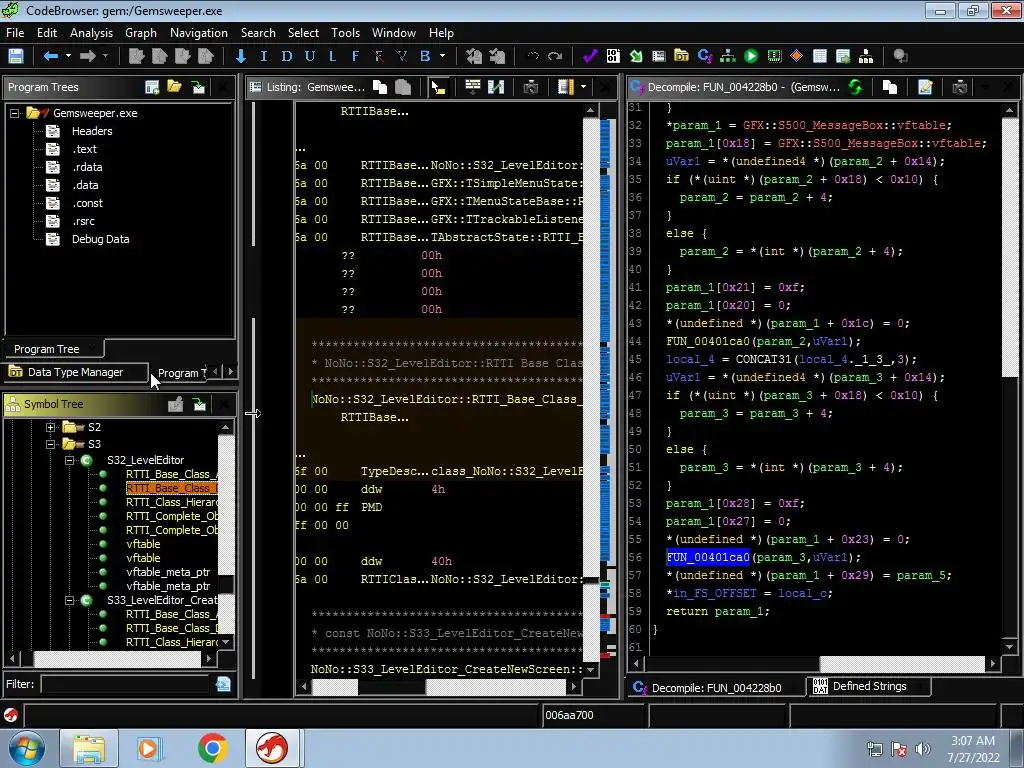The width and height of the screenshot is (1024, 768).
Task: Navigate to next Bookmark (B)
Action: tap(425, 56)
